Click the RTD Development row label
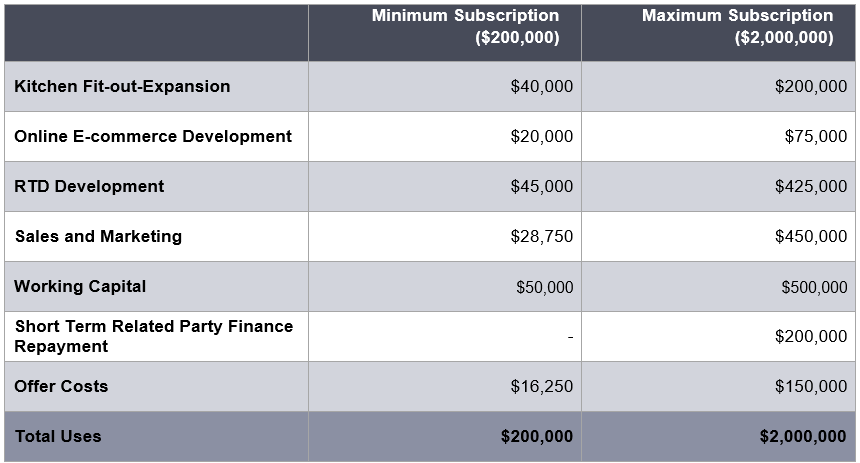860x463 pixels. click(89, 187)
